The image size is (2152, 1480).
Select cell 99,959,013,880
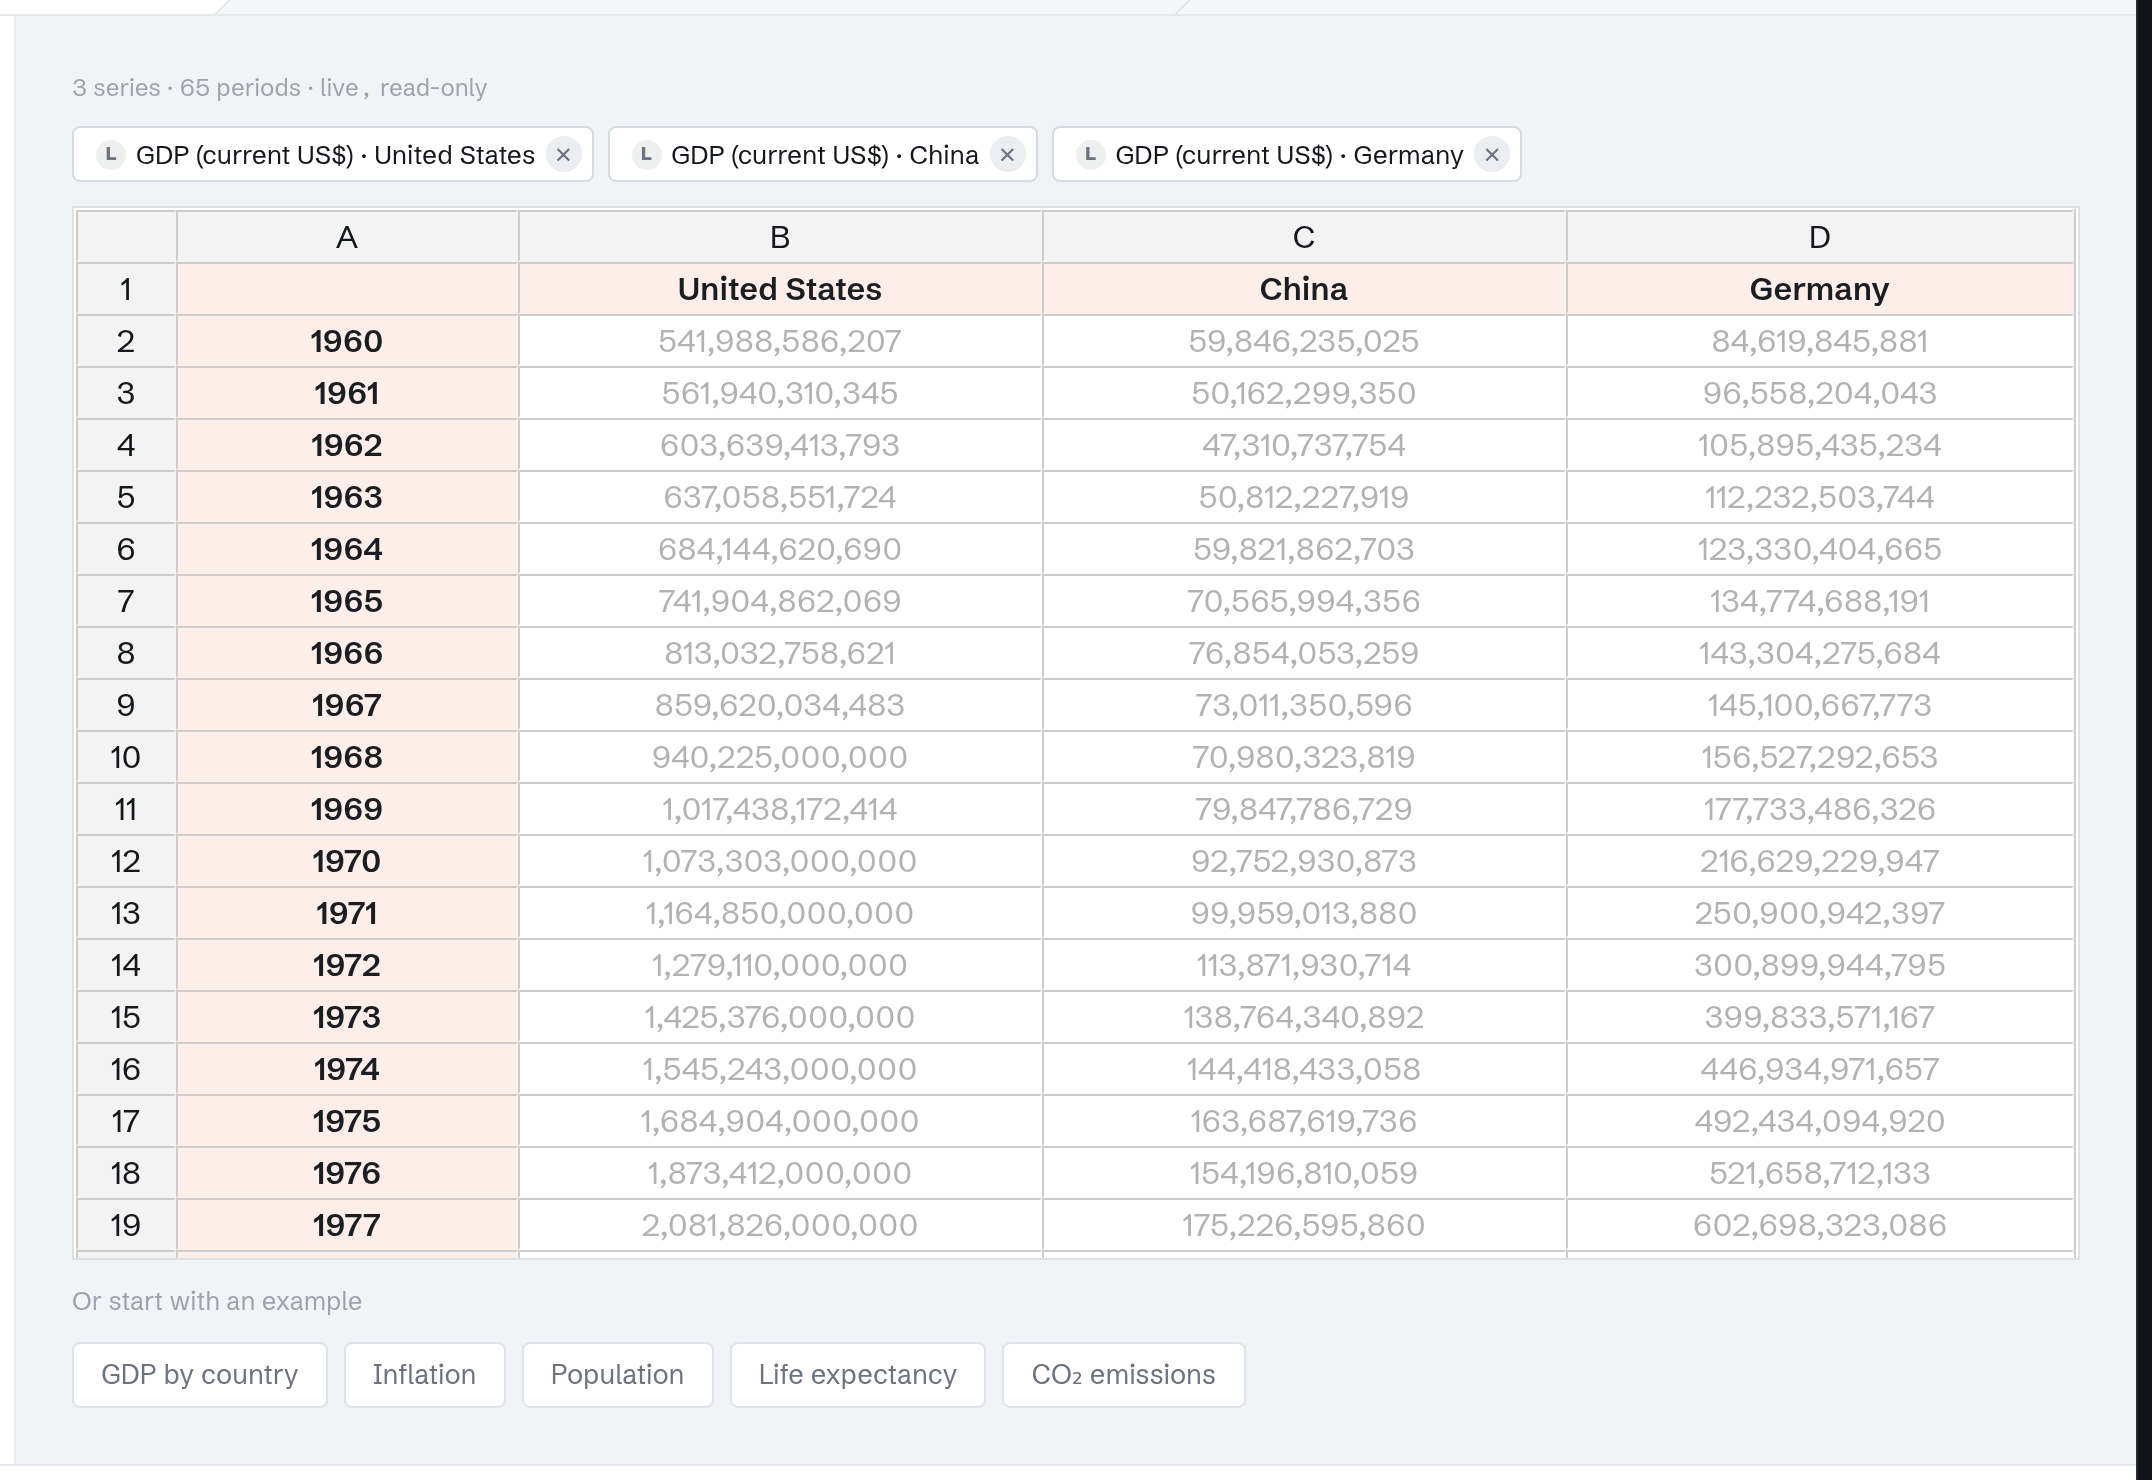click(1304, 913)
